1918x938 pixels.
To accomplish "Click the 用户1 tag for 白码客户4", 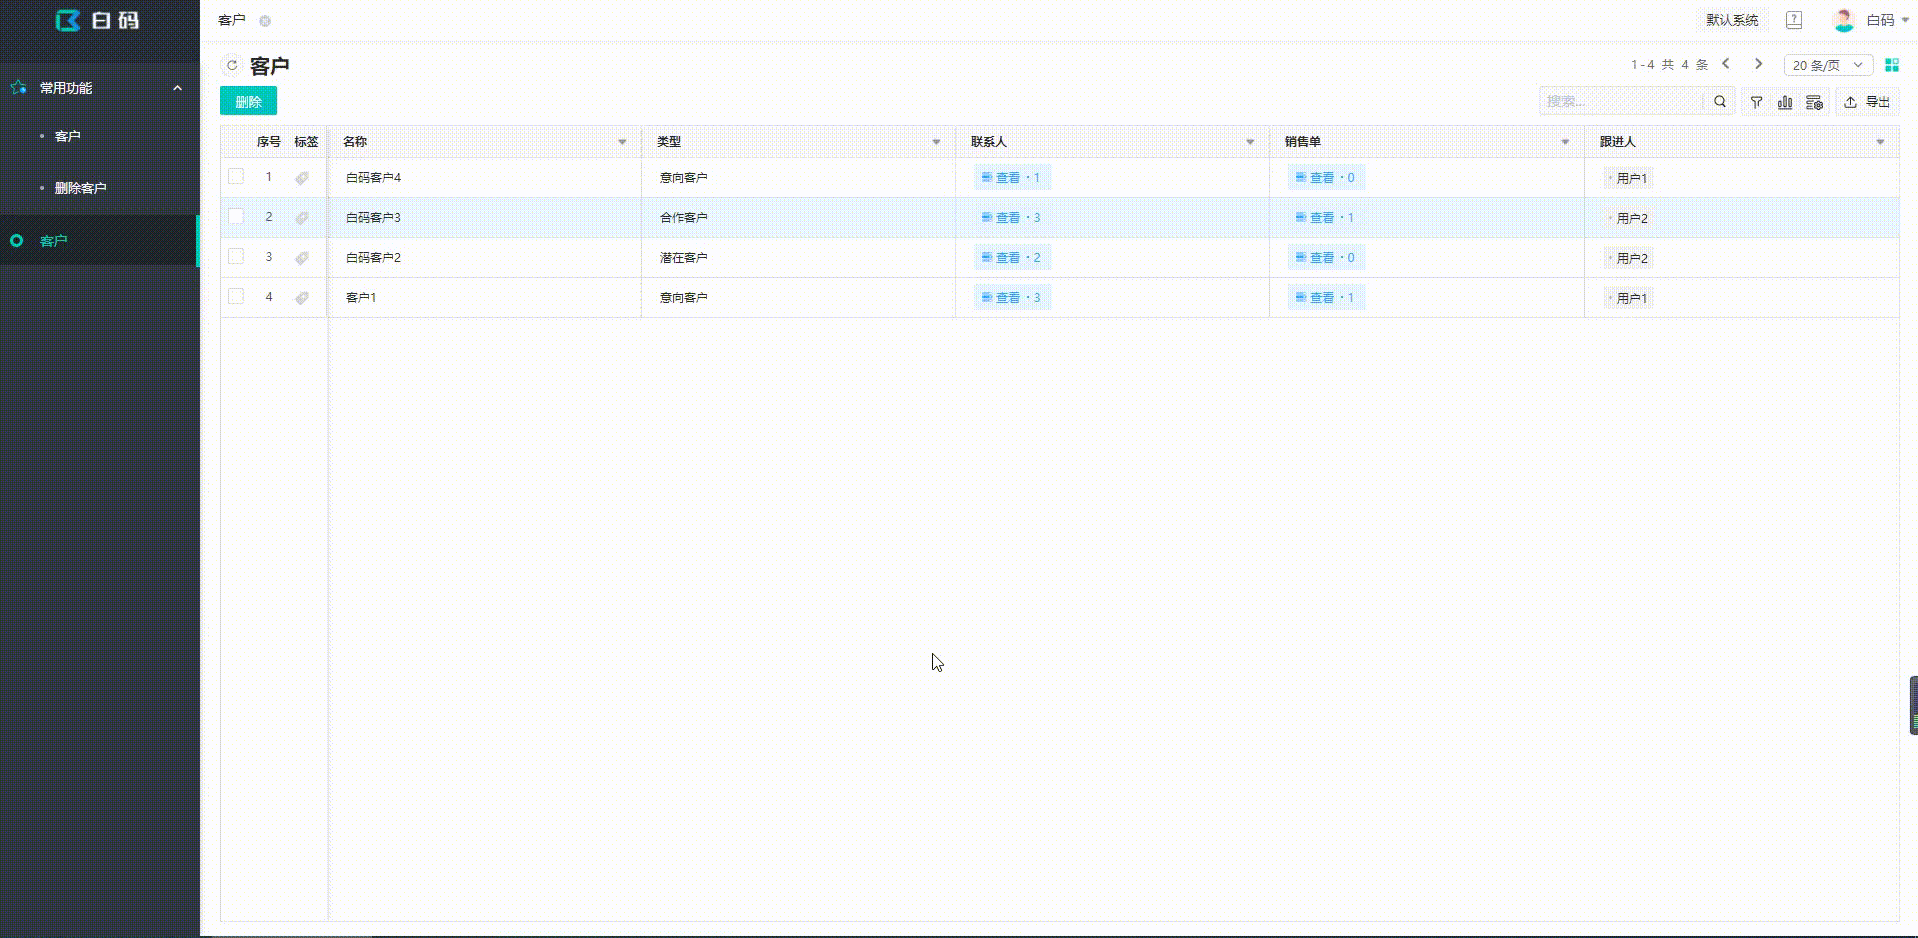I will click(x=1629, y=179).
